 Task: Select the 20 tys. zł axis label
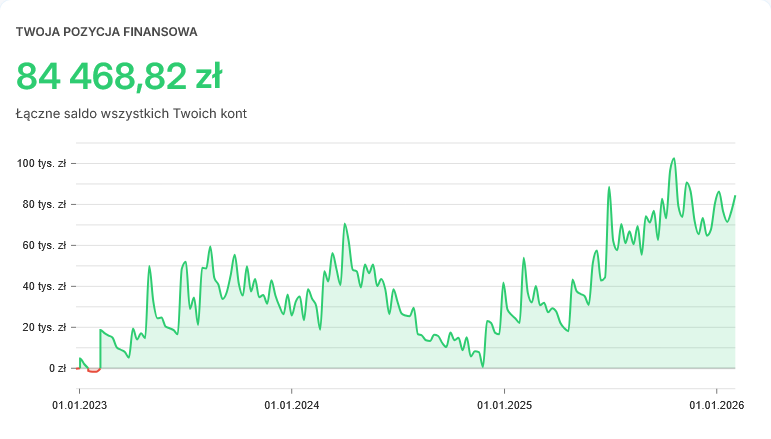[45, 327]
